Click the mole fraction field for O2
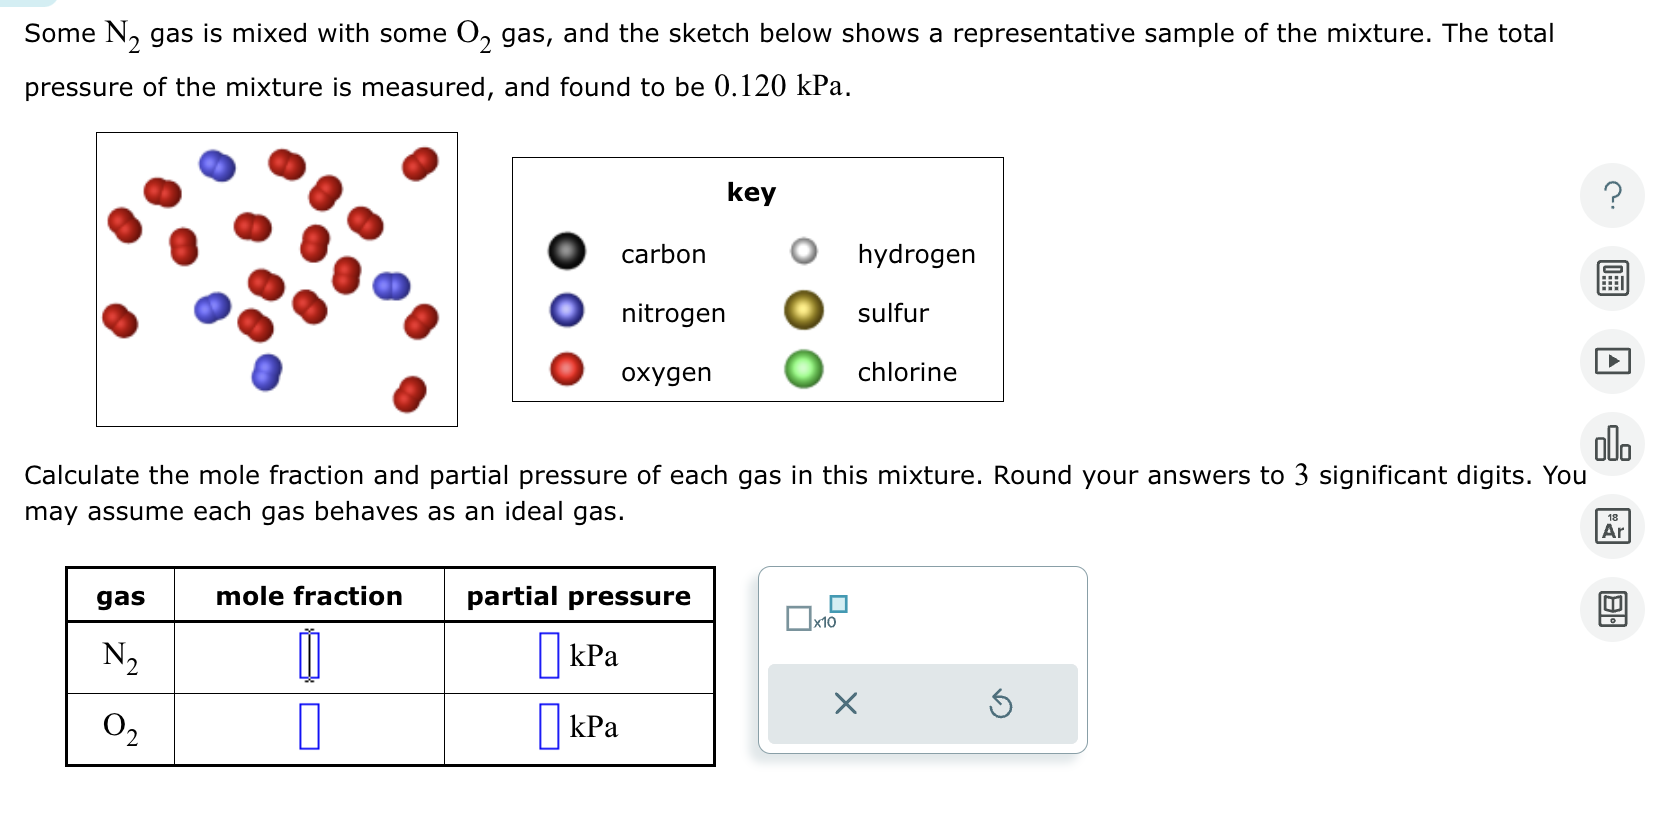The height and width of the screenshot is (816, 1658). (308, 727)
